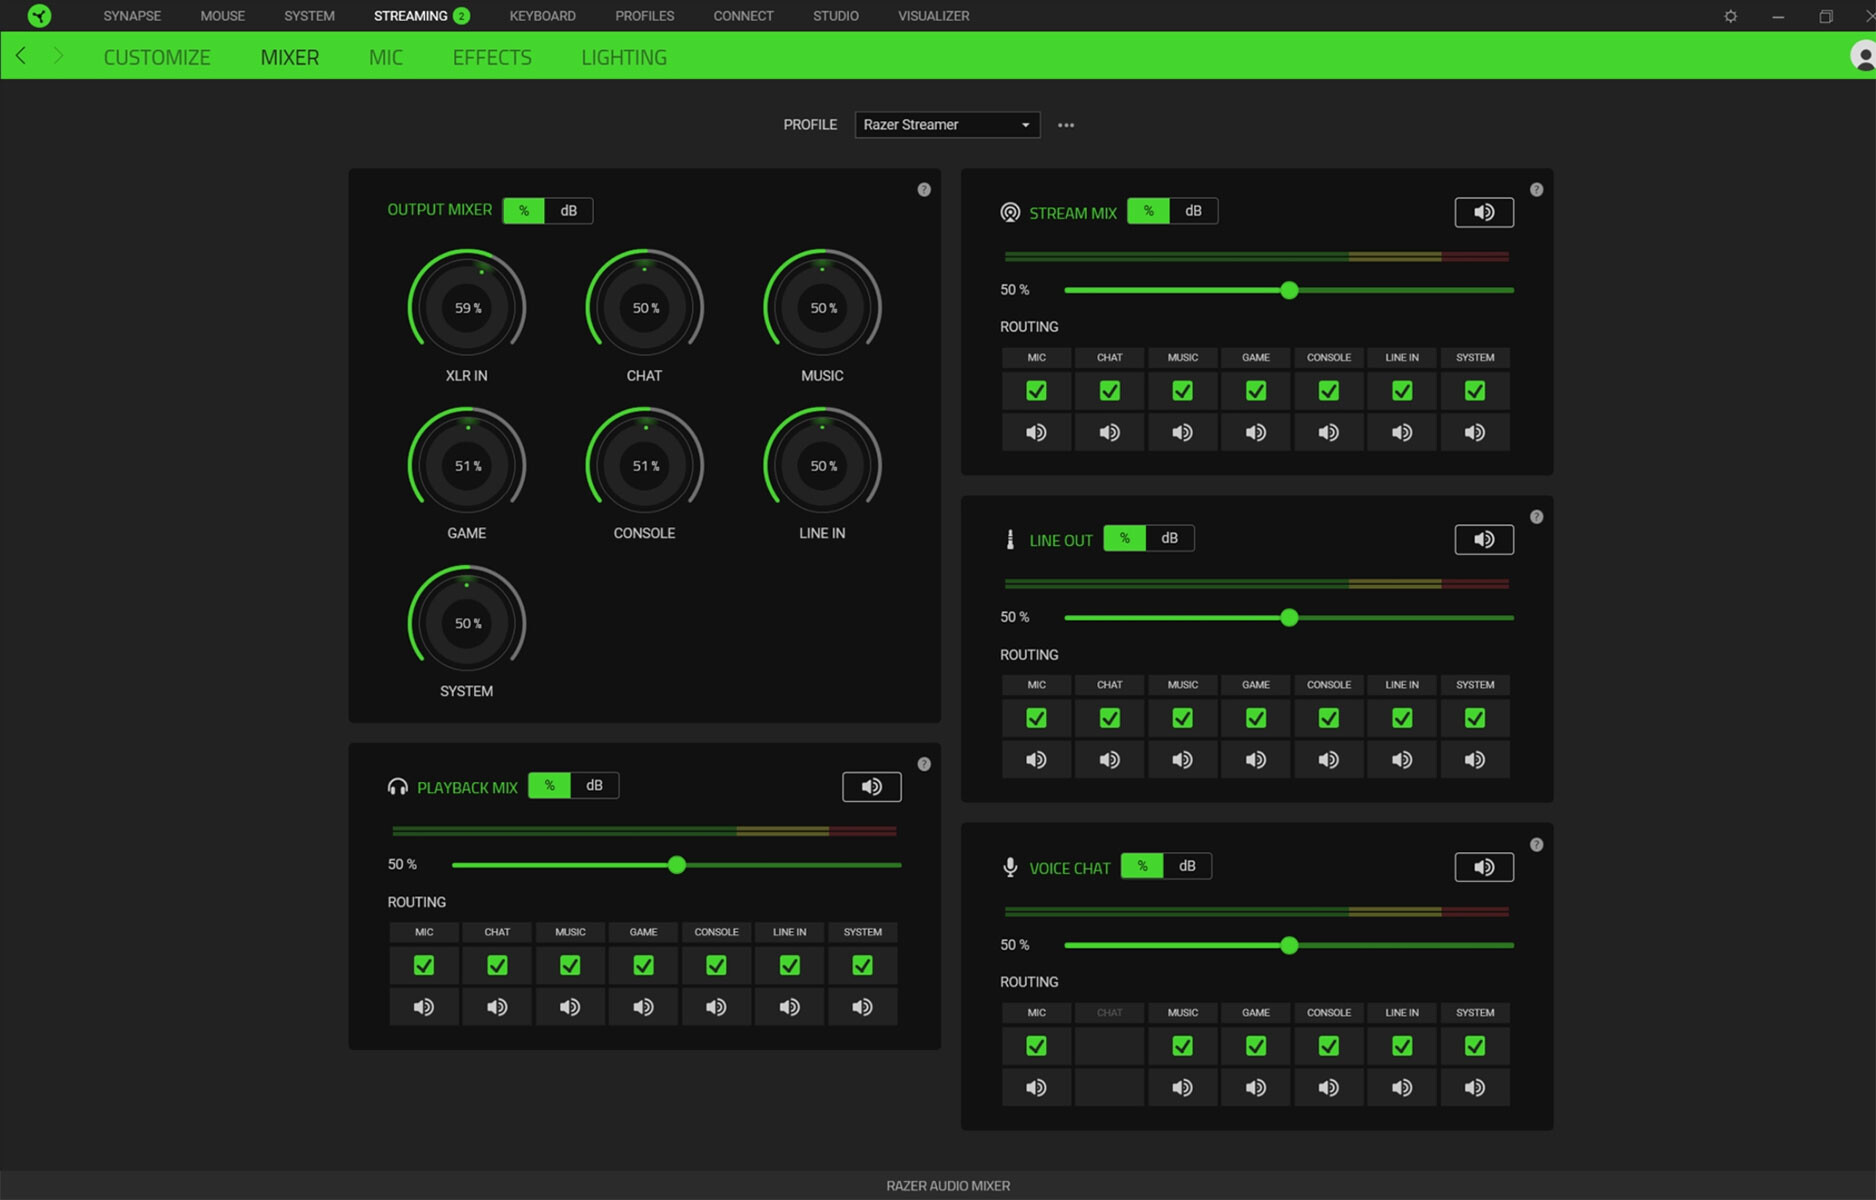Switch to the EFFECTS tab
The width and height of the screenshot is (1876, 1200).
click(491, 57)
